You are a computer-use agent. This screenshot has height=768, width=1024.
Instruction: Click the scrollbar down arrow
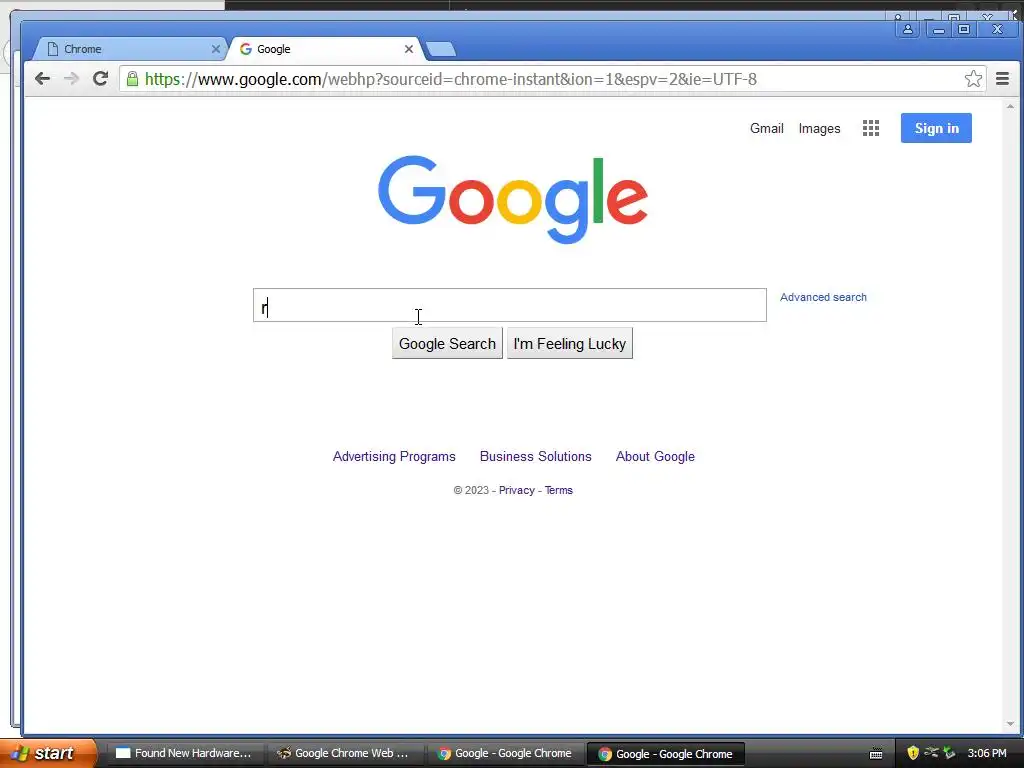[1010, 724]
